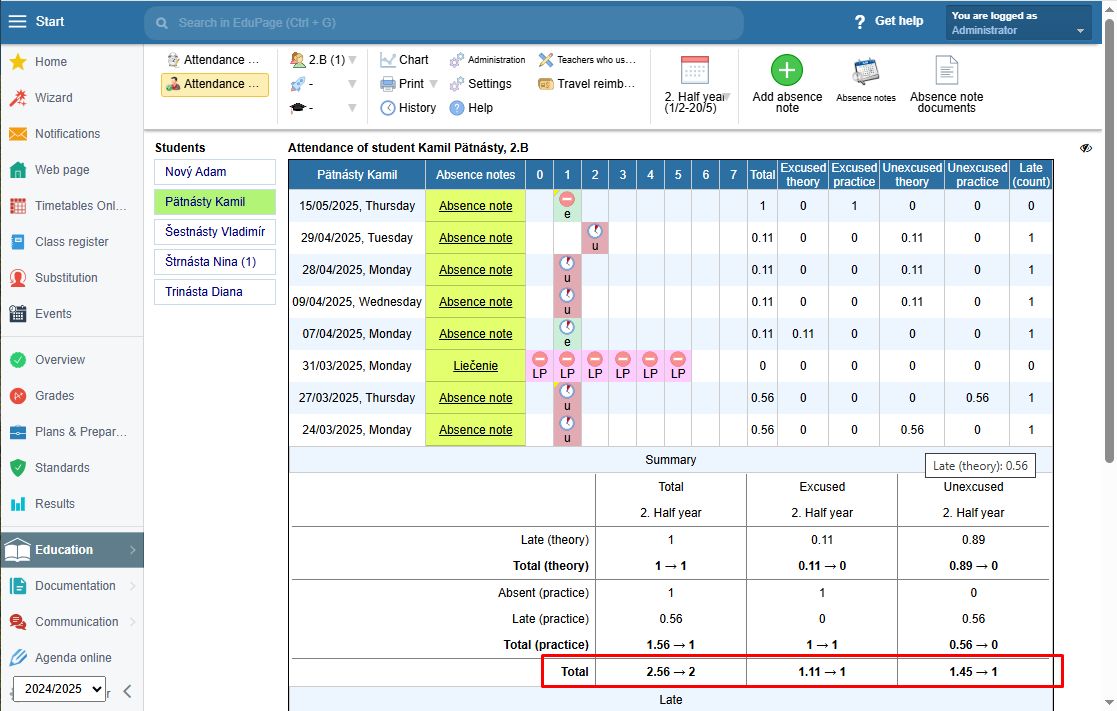Open Absence note for 15/05/2025
The image size is (1117, 711).
[475, 206]
